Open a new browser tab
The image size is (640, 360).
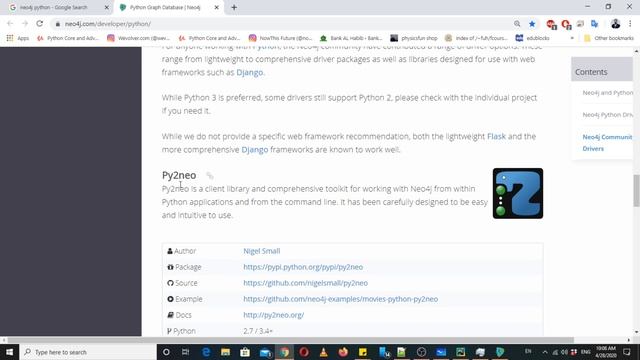point(234,7)
